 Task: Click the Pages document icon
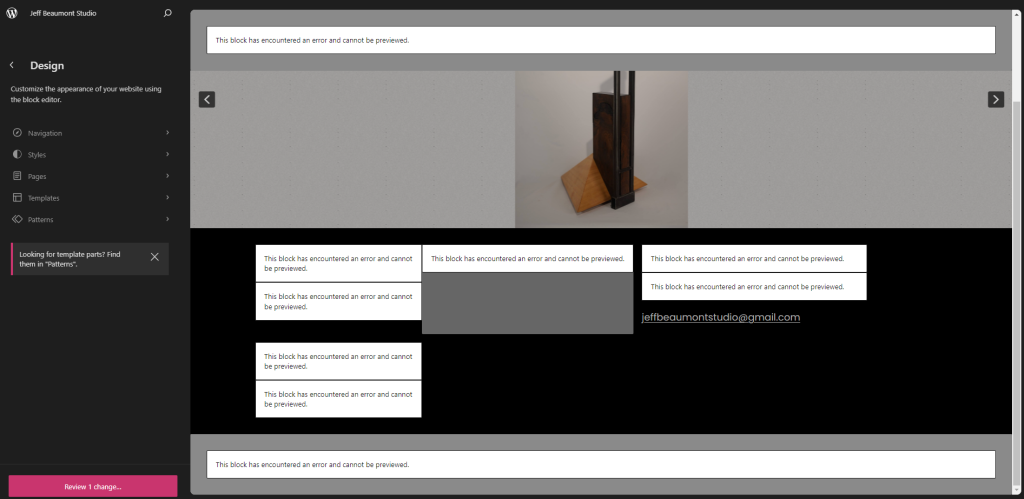coord(17,176)
